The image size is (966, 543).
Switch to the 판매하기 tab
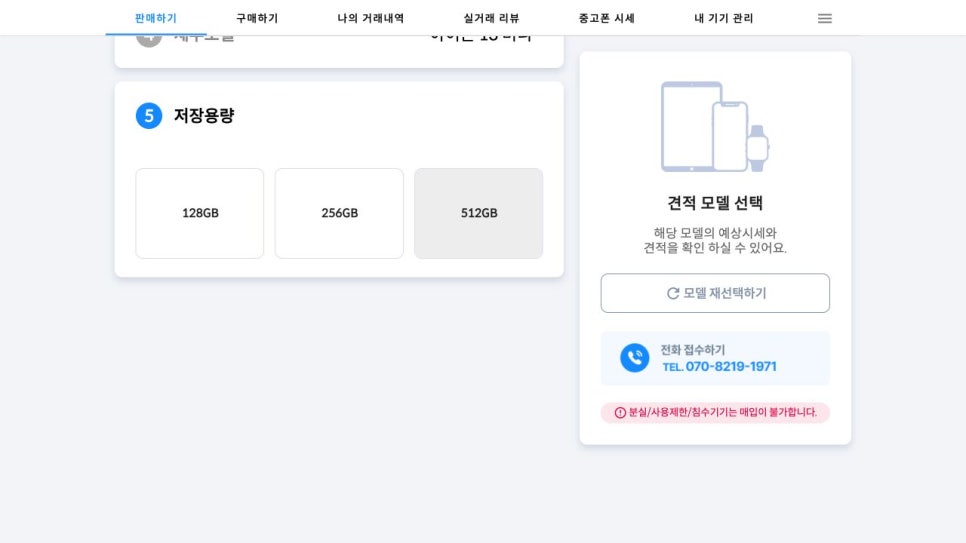pyautogui.click(x=155, y=18)
